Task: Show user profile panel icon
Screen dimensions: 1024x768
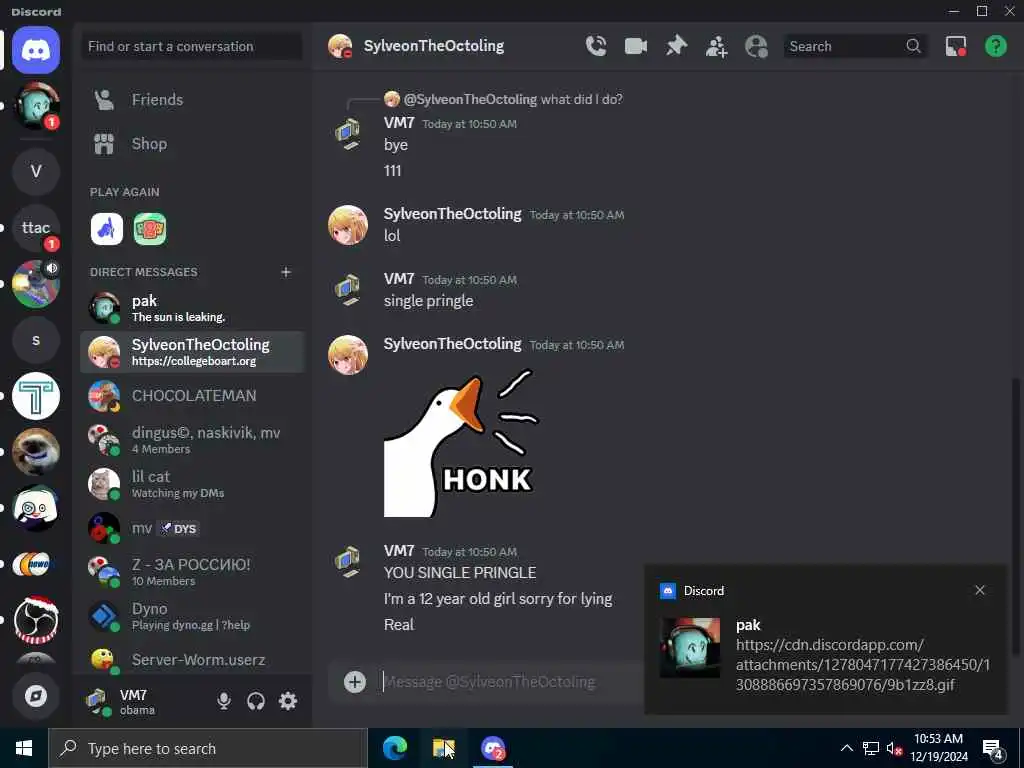Action: click(x=756, y=46)
